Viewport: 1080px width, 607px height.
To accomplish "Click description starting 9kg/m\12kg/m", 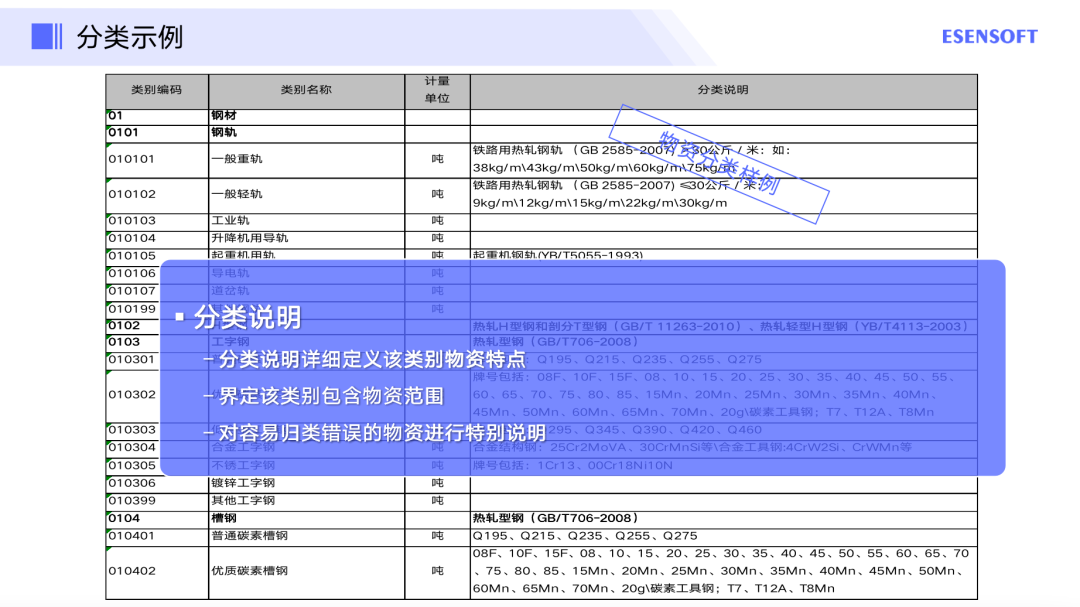I will pos(600,203).
